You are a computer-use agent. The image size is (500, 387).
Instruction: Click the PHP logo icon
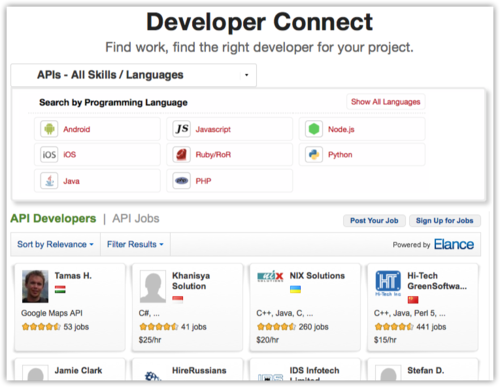click(182, 181)
